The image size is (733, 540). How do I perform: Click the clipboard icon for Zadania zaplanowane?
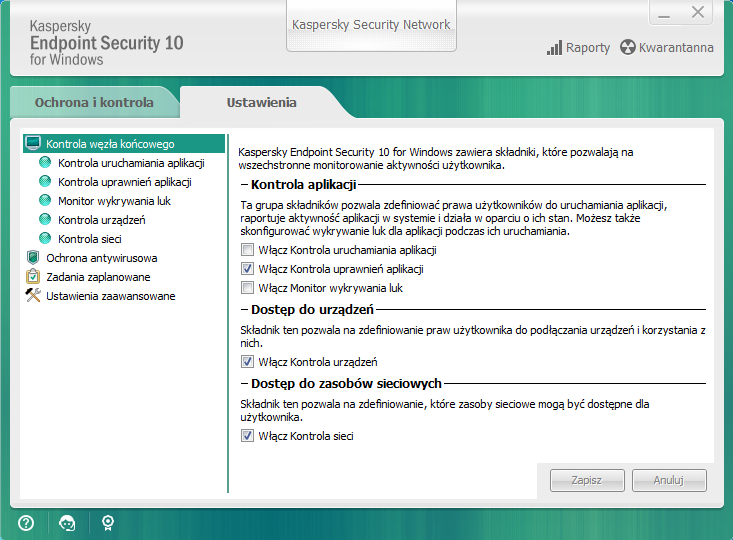click(33, 276)
